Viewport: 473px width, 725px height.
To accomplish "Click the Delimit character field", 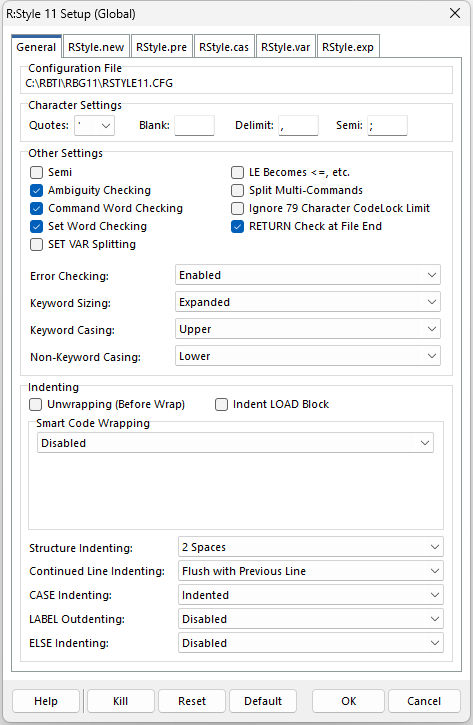I will (x=298, y=126).
